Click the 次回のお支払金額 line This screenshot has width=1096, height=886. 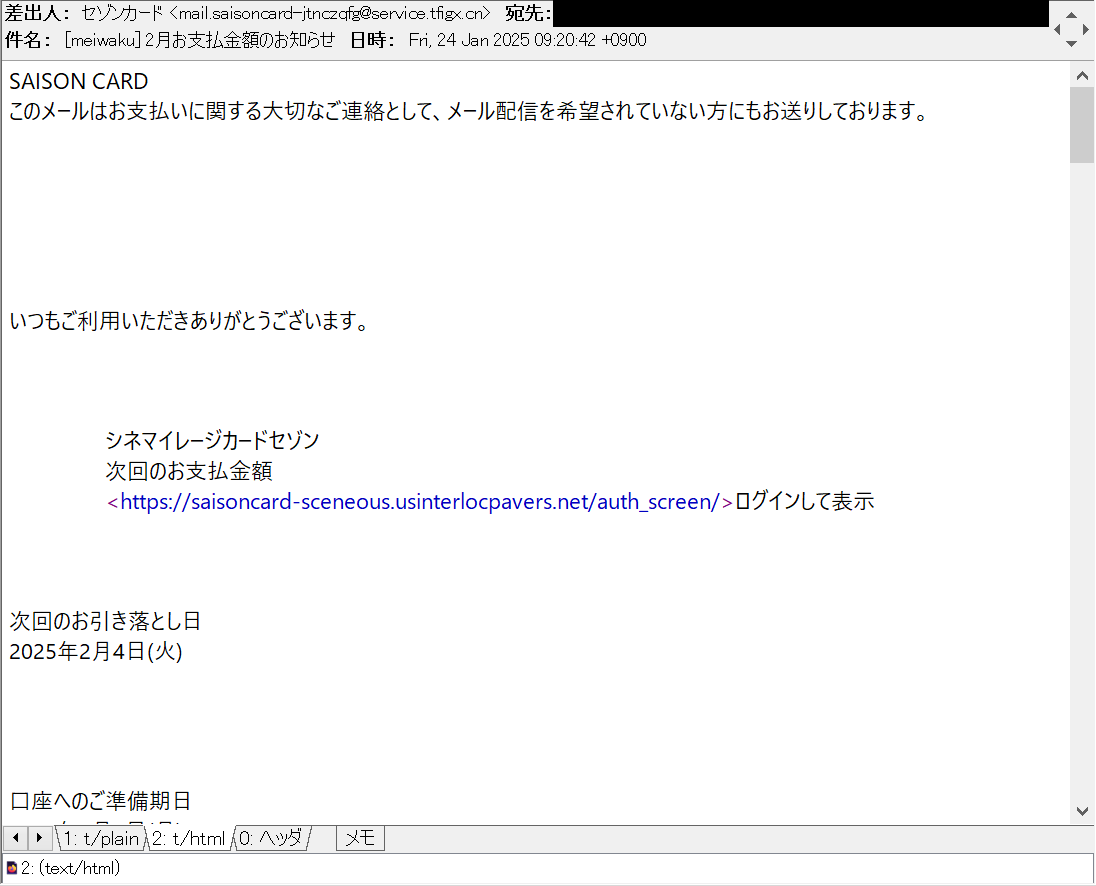point(189,471)
